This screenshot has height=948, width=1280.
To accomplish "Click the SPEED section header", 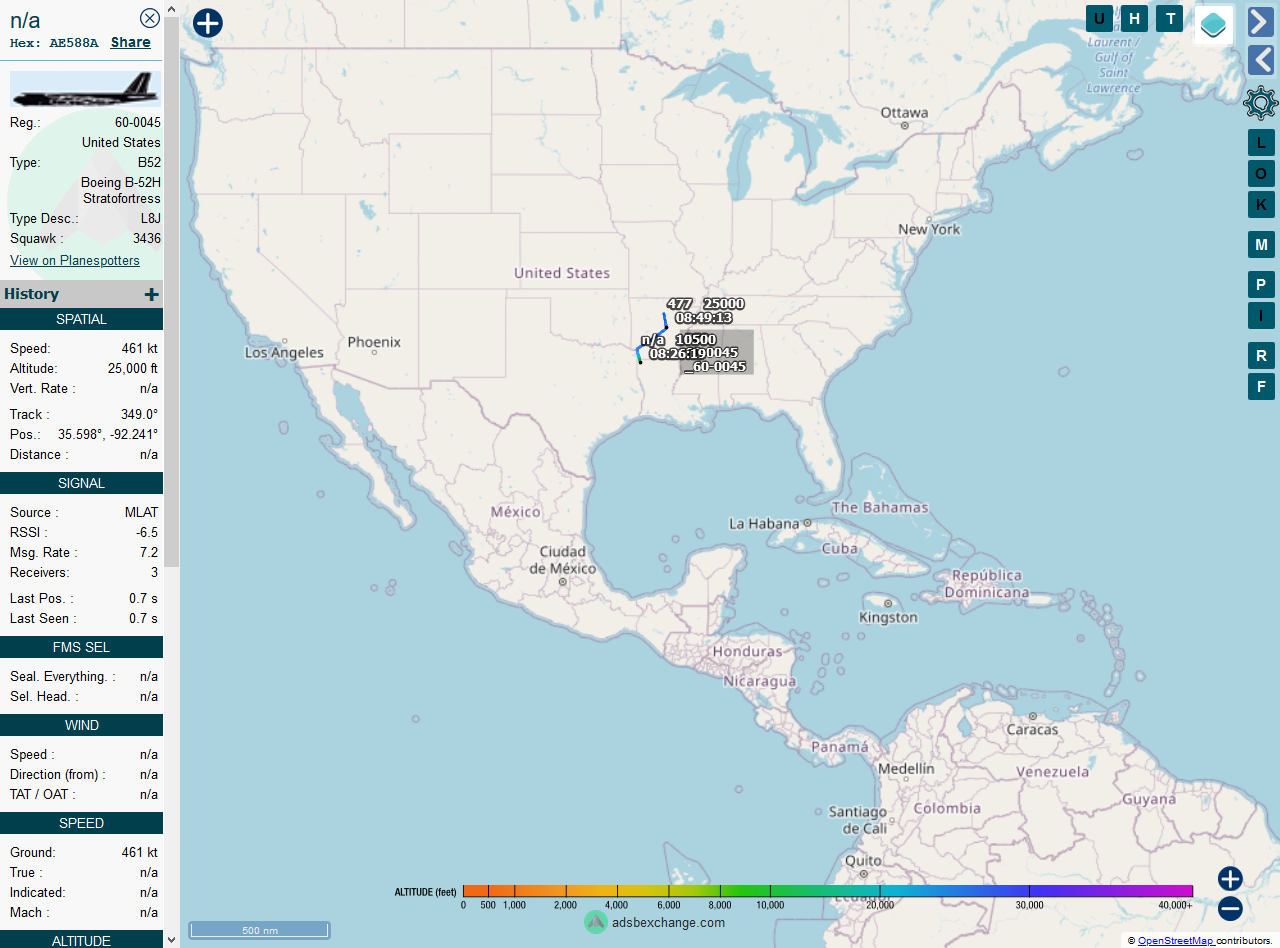I will pos(81,823).
